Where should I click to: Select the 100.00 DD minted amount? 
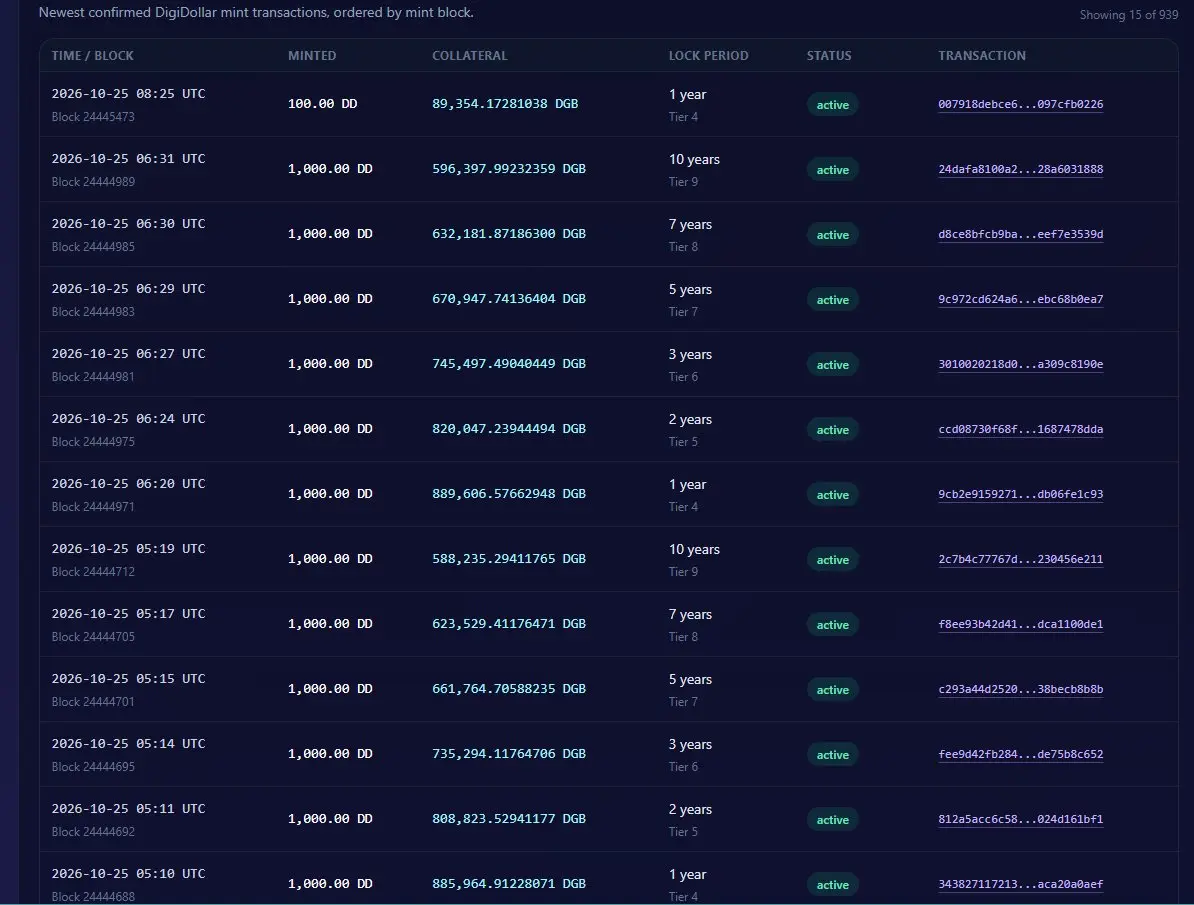(322, 104)
